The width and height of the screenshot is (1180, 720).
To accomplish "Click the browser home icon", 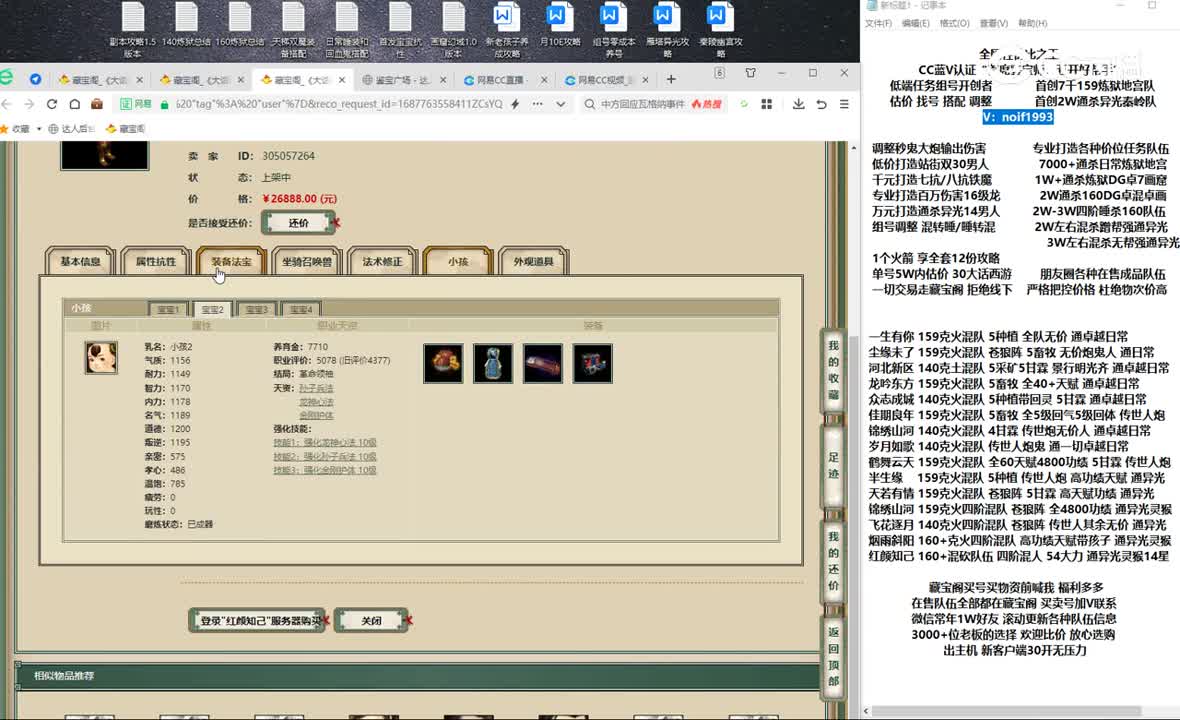I will pos(75,104).
